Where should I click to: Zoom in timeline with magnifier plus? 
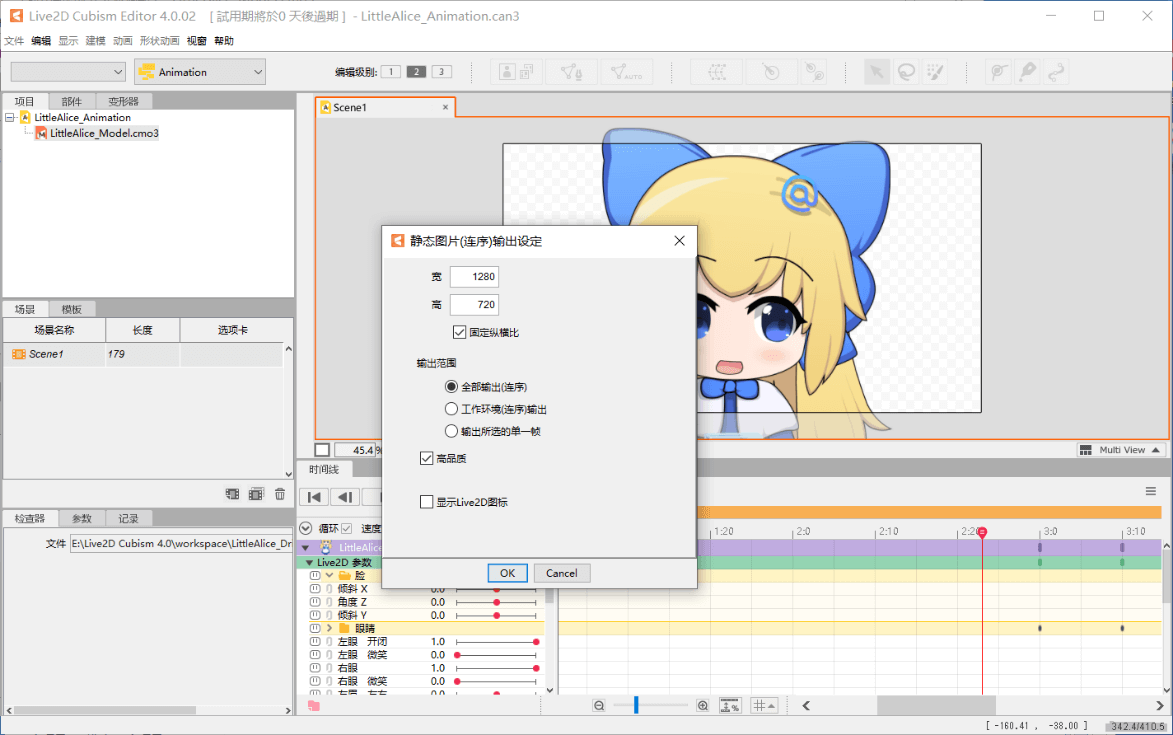pos(703,706)
